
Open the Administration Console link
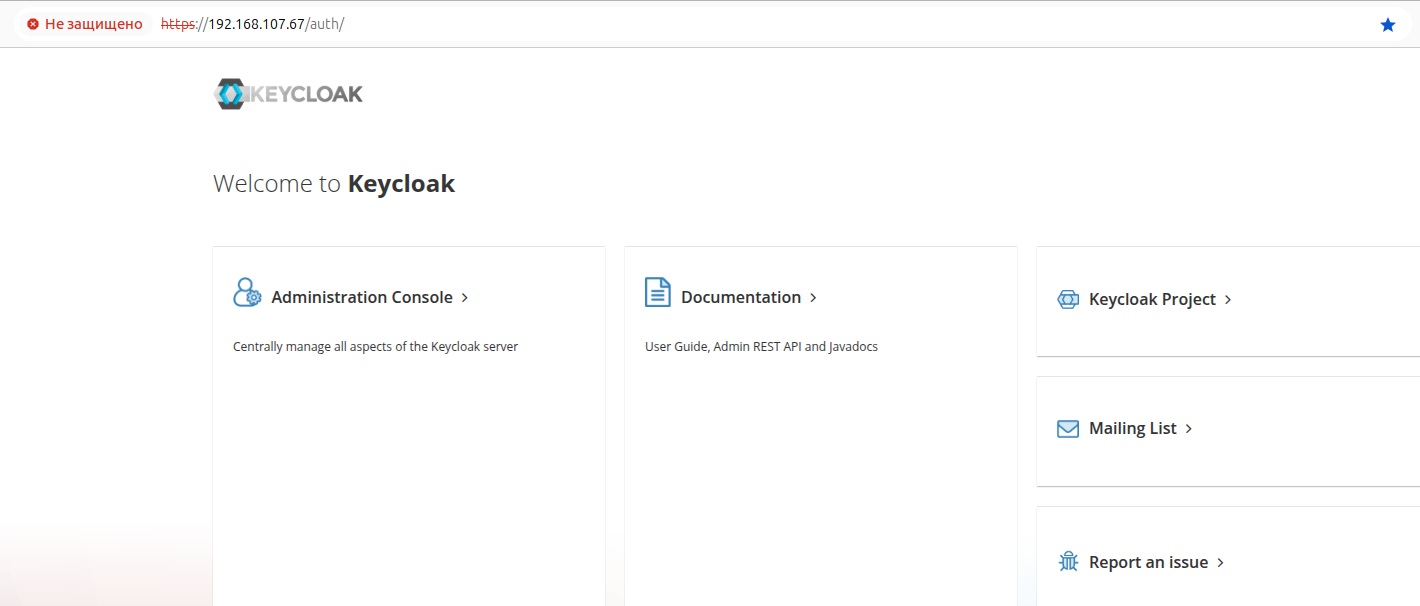pos(362,297)
